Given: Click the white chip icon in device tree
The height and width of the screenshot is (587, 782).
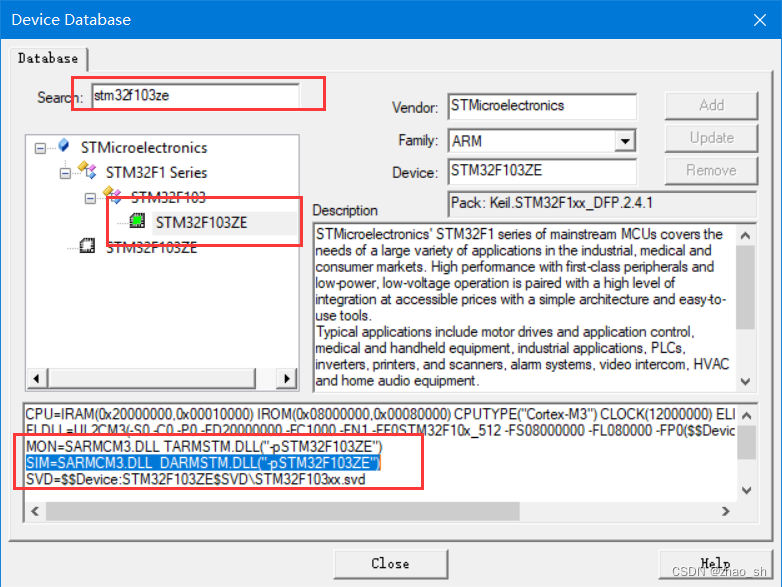Looking at the screenshot, I should coord(87,245).
